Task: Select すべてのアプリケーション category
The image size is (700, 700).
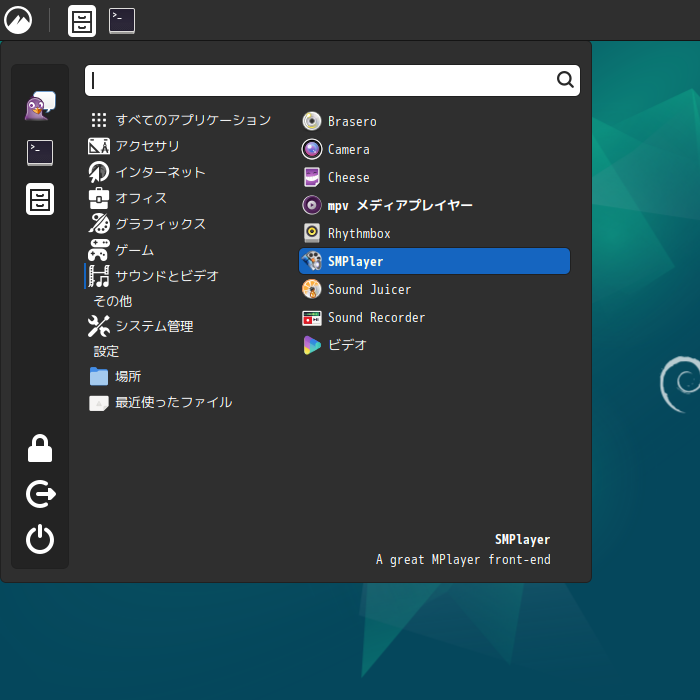Action: pos(192,120)
